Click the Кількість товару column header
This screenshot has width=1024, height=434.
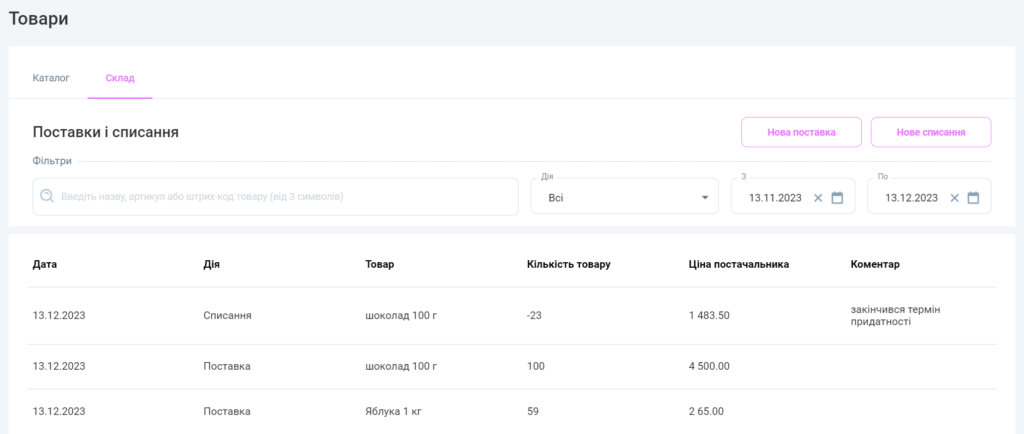click(x=568, y=264)
